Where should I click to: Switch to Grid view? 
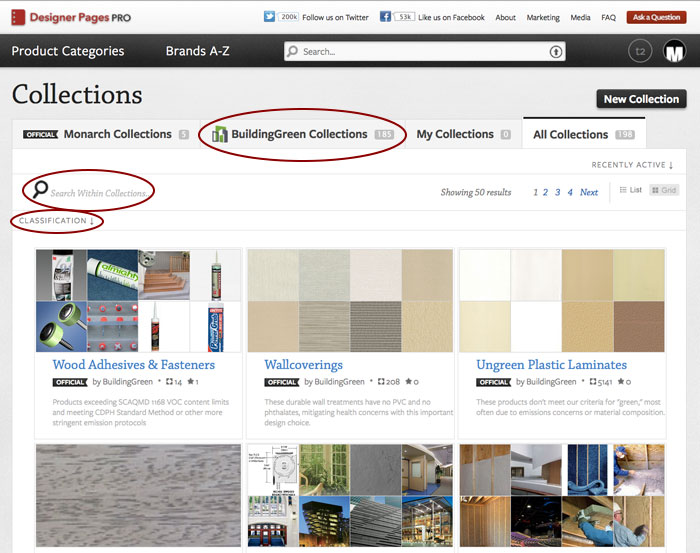[664, 190]
